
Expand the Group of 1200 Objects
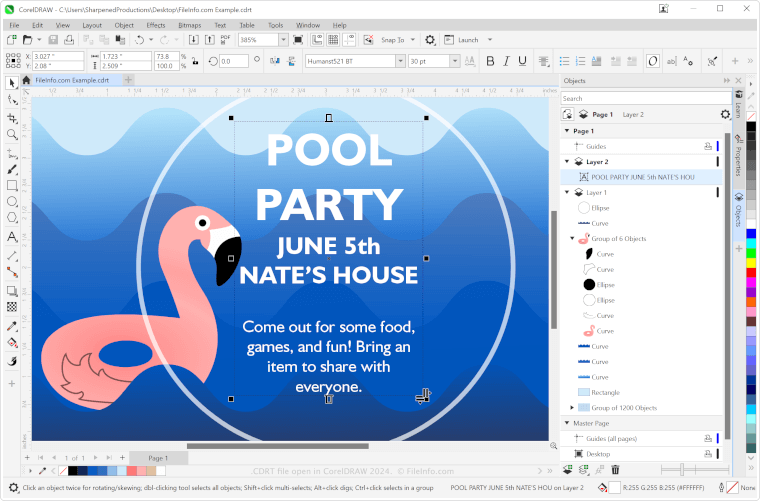tap(572, 408)
